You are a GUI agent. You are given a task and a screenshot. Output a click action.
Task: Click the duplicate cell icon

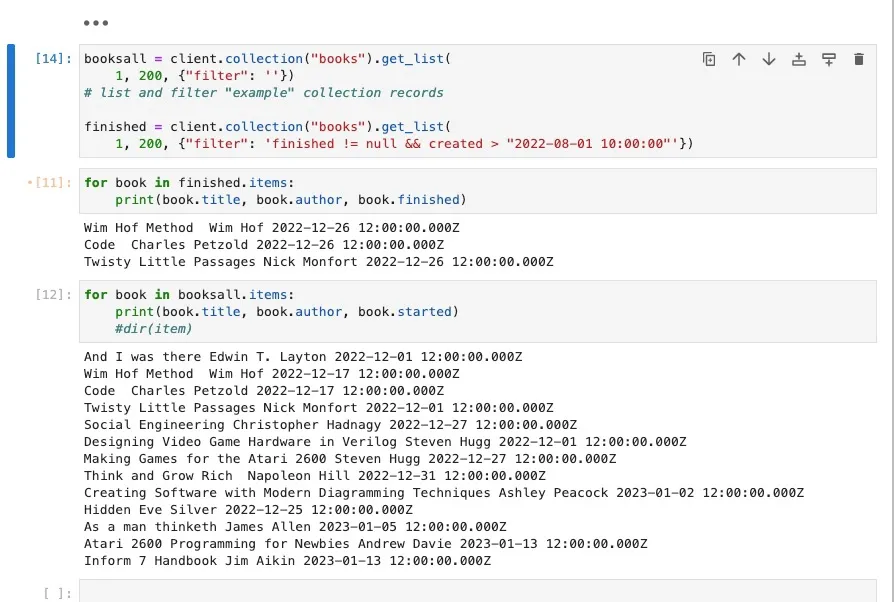(x=709, y=59)
